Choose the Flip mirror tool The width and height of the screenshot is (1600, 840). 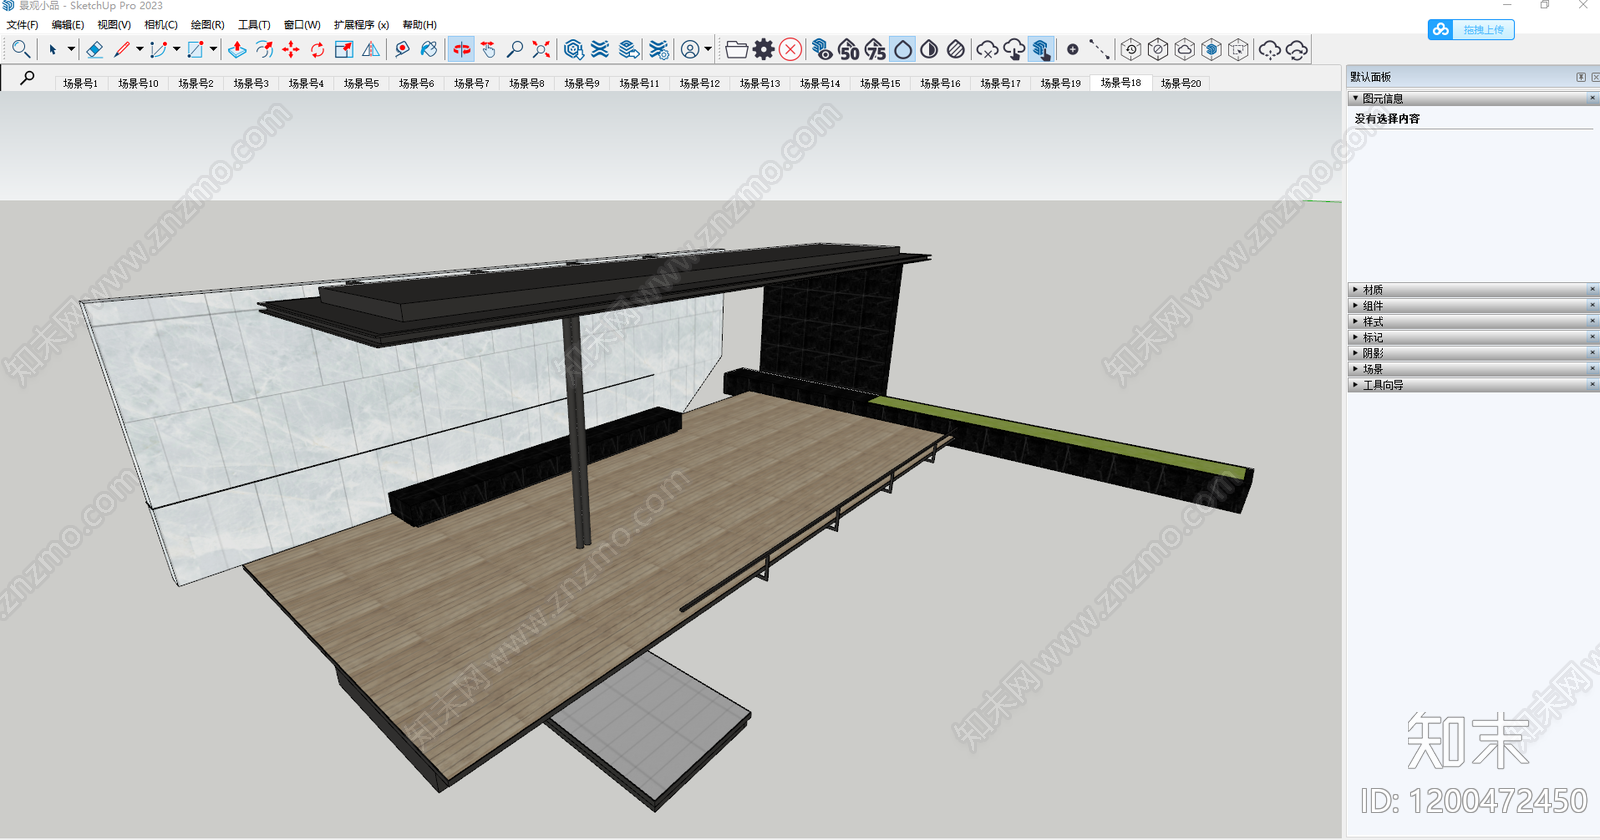click(x=371, y=49)
